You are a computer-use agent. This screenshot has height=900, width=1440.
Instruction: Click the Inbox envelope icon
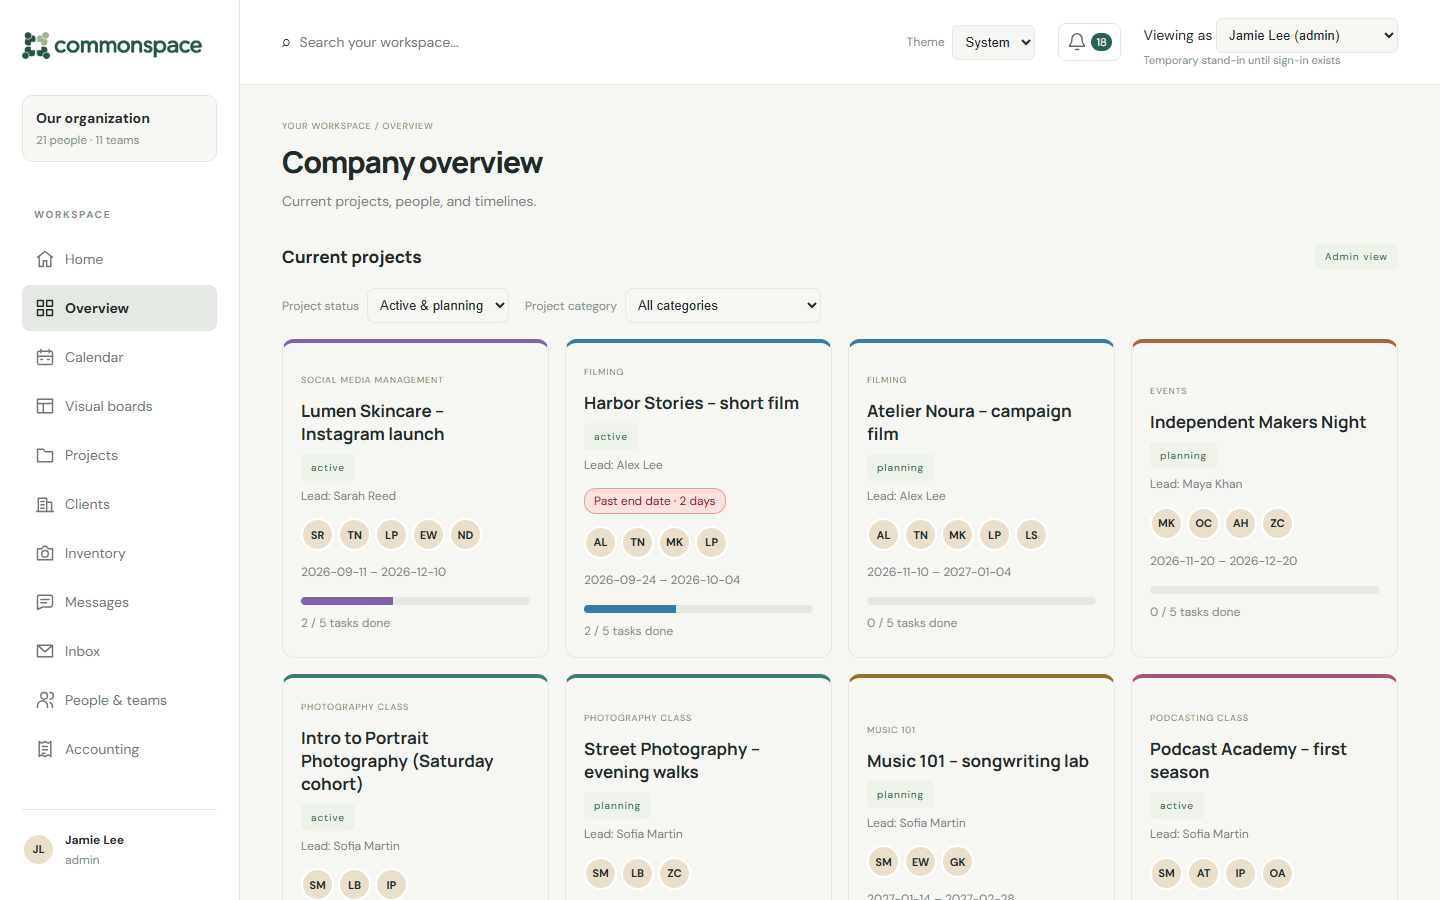tap(45, 651)
